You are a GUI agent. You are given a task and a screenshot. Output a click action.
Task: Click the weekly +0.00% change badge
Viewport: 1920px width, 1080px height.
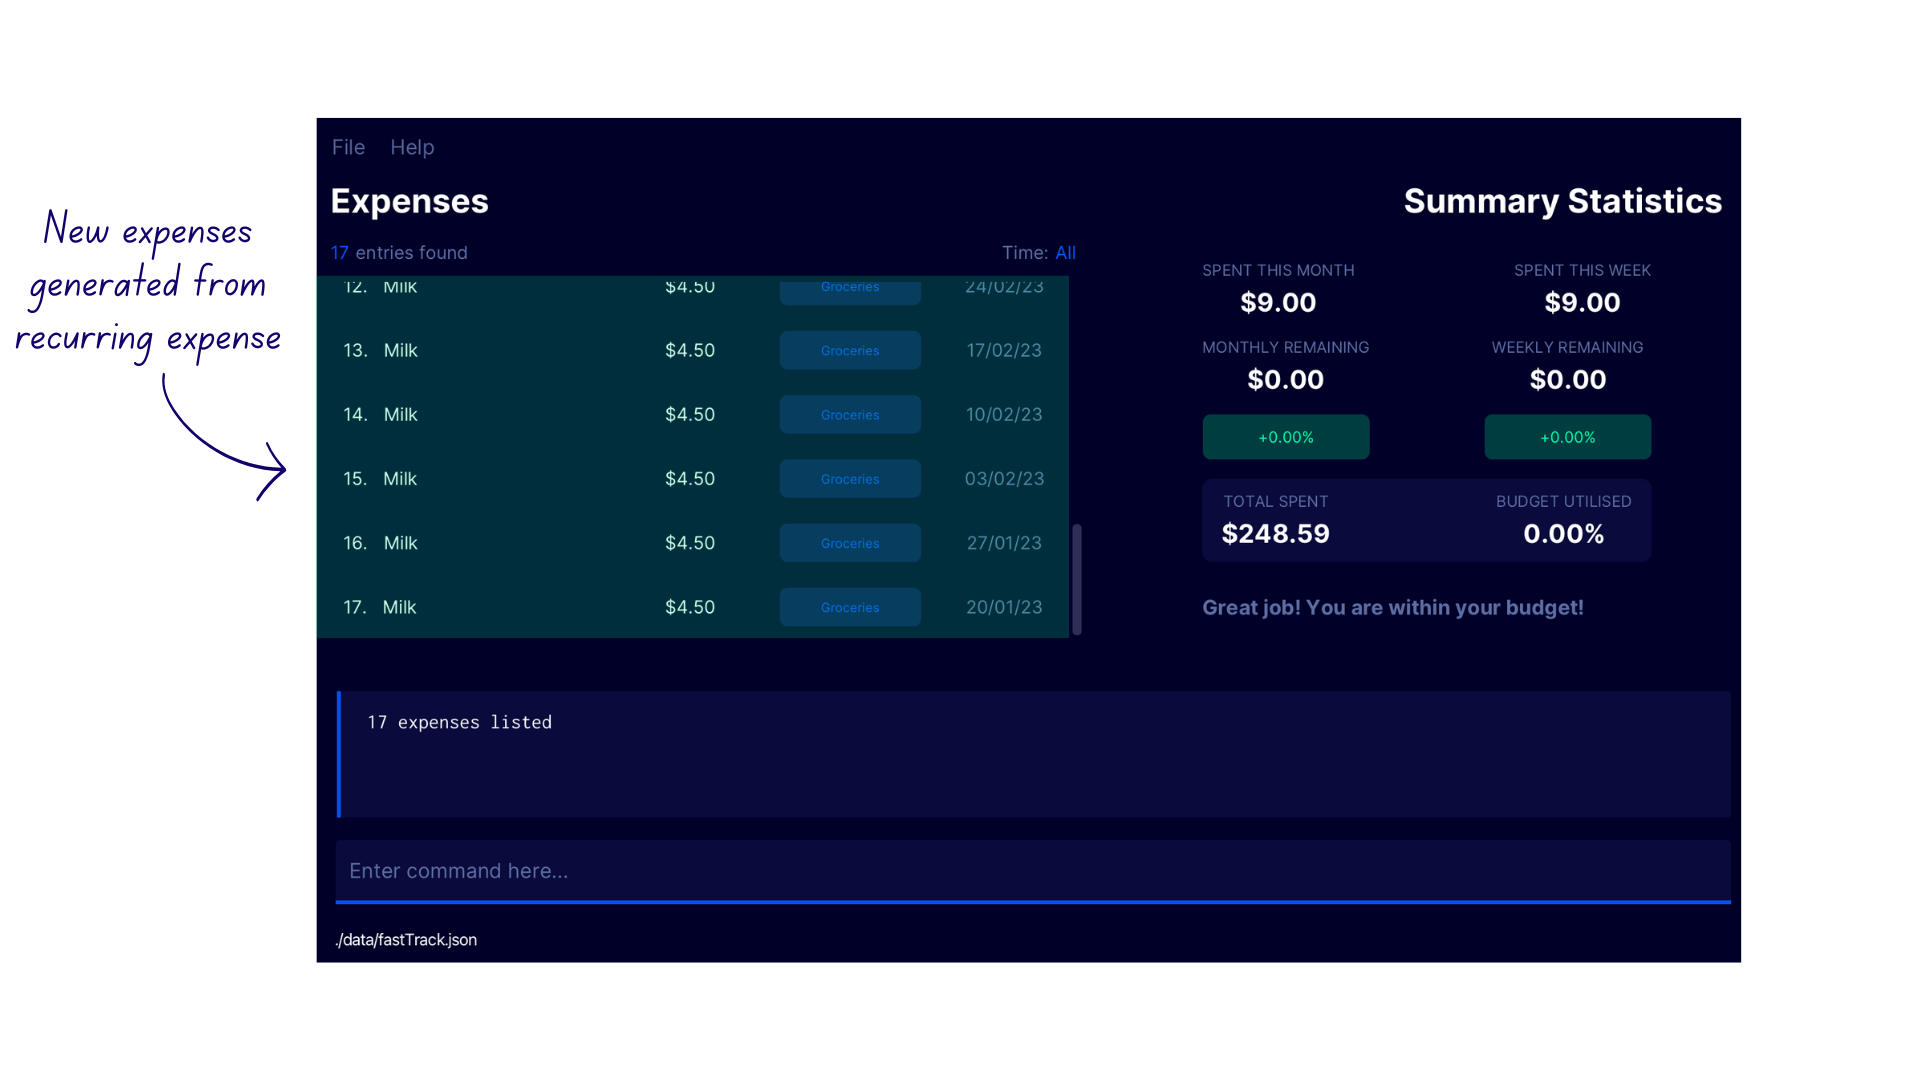pyautogui.click(x=1568, y=437)
